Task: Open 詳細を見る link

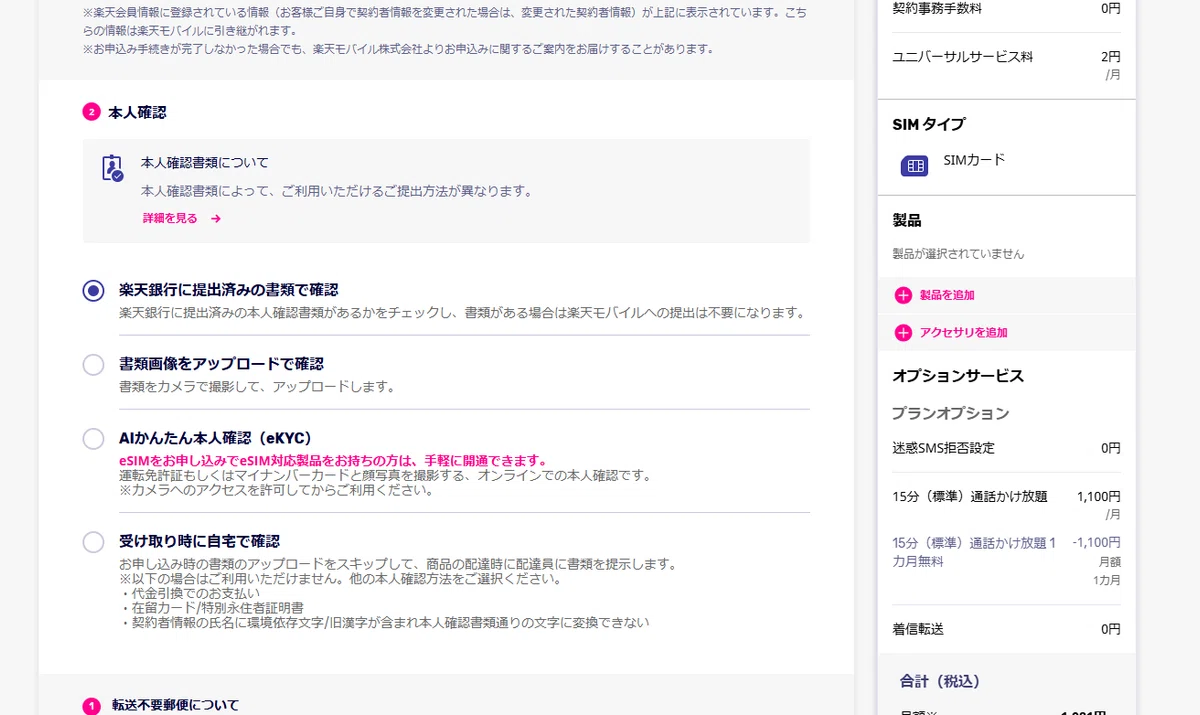Action: (x=170, y=218)
